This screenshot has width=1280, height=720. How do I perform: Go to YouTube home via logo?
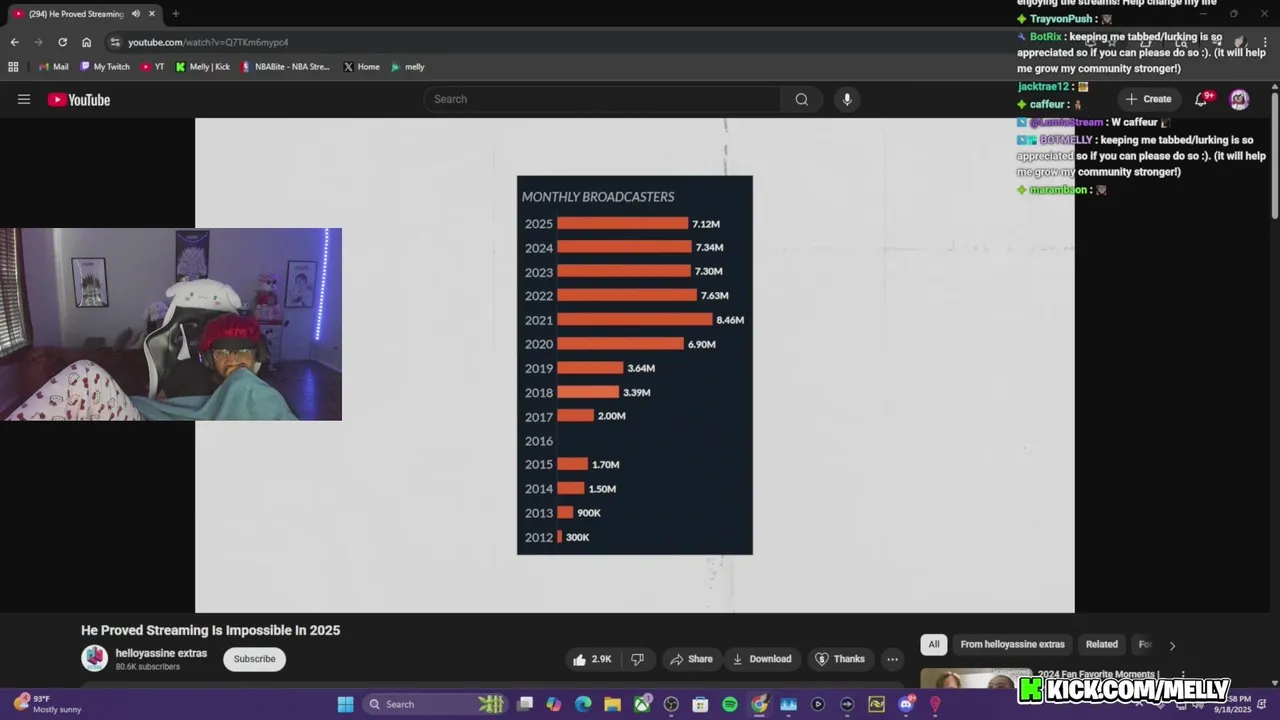click(79, 99)
